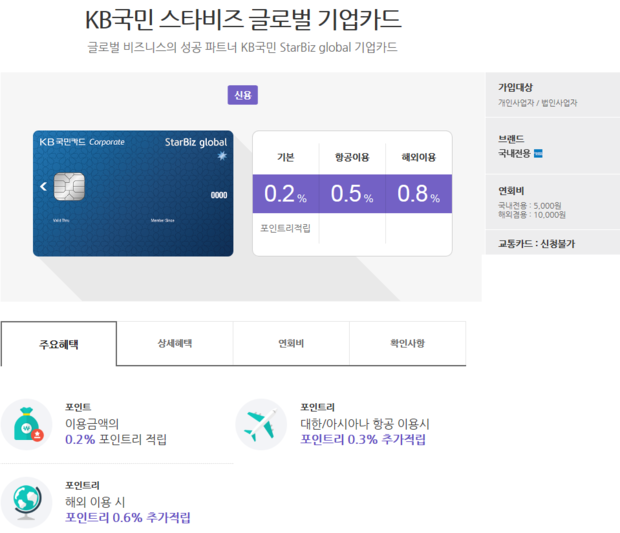Click 개인사업자 / 법인사업자 text
Image resolution: width=620 pixels, height=533 pixels.
click(x=537, y=103)
